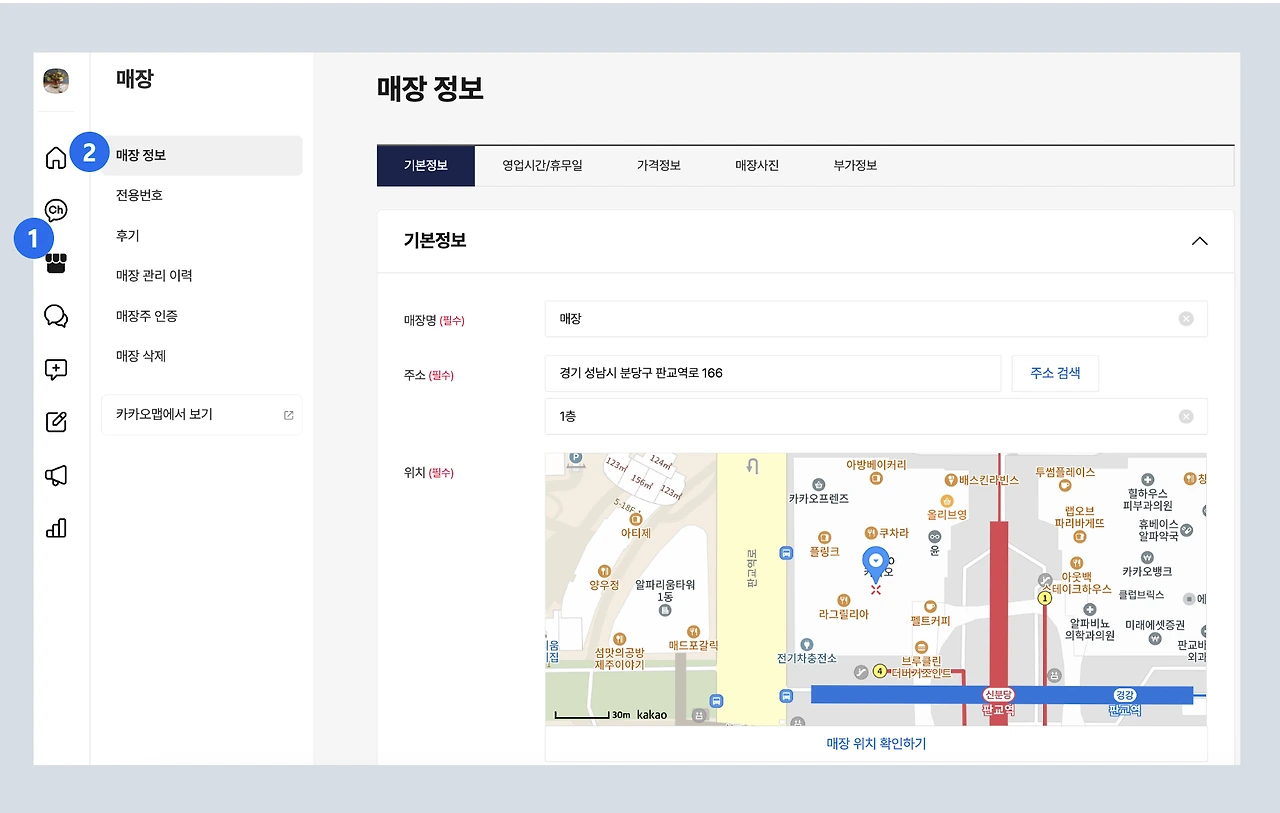The width and height of the screenshot is (1280, 813).
Task: Switch to the 가격정보 tab
Action: [658, 165]
